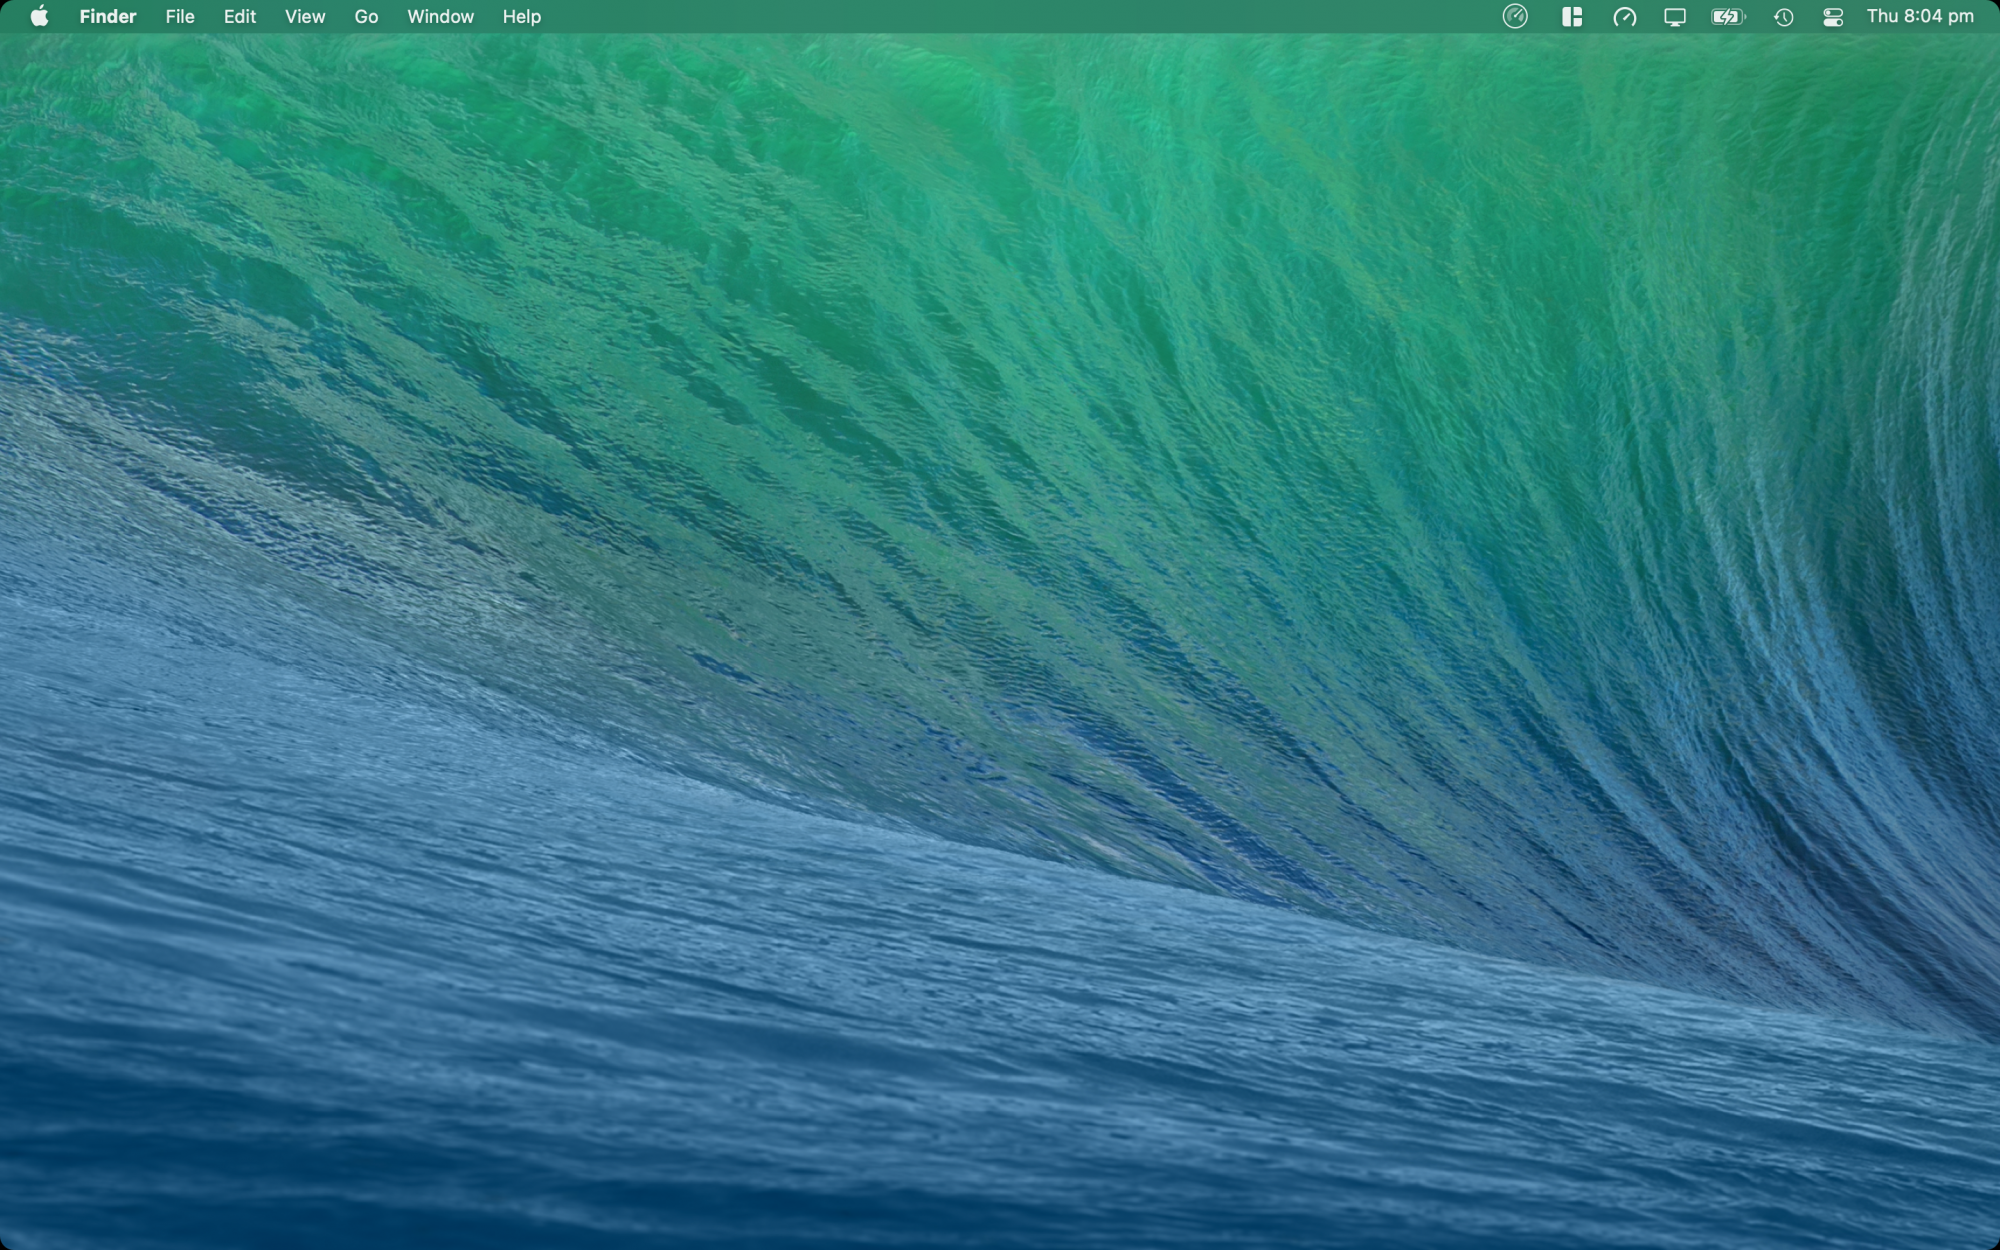Open the Help menu

(x=521, y=16)
